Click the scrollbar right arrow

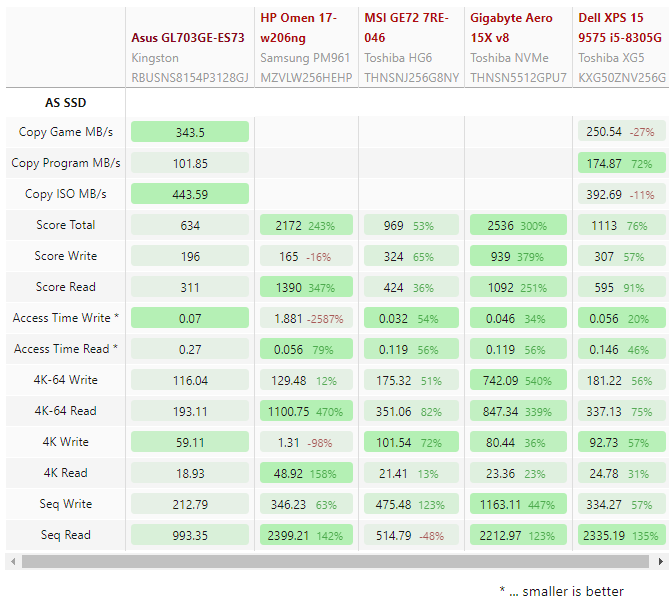coord(661,561)
